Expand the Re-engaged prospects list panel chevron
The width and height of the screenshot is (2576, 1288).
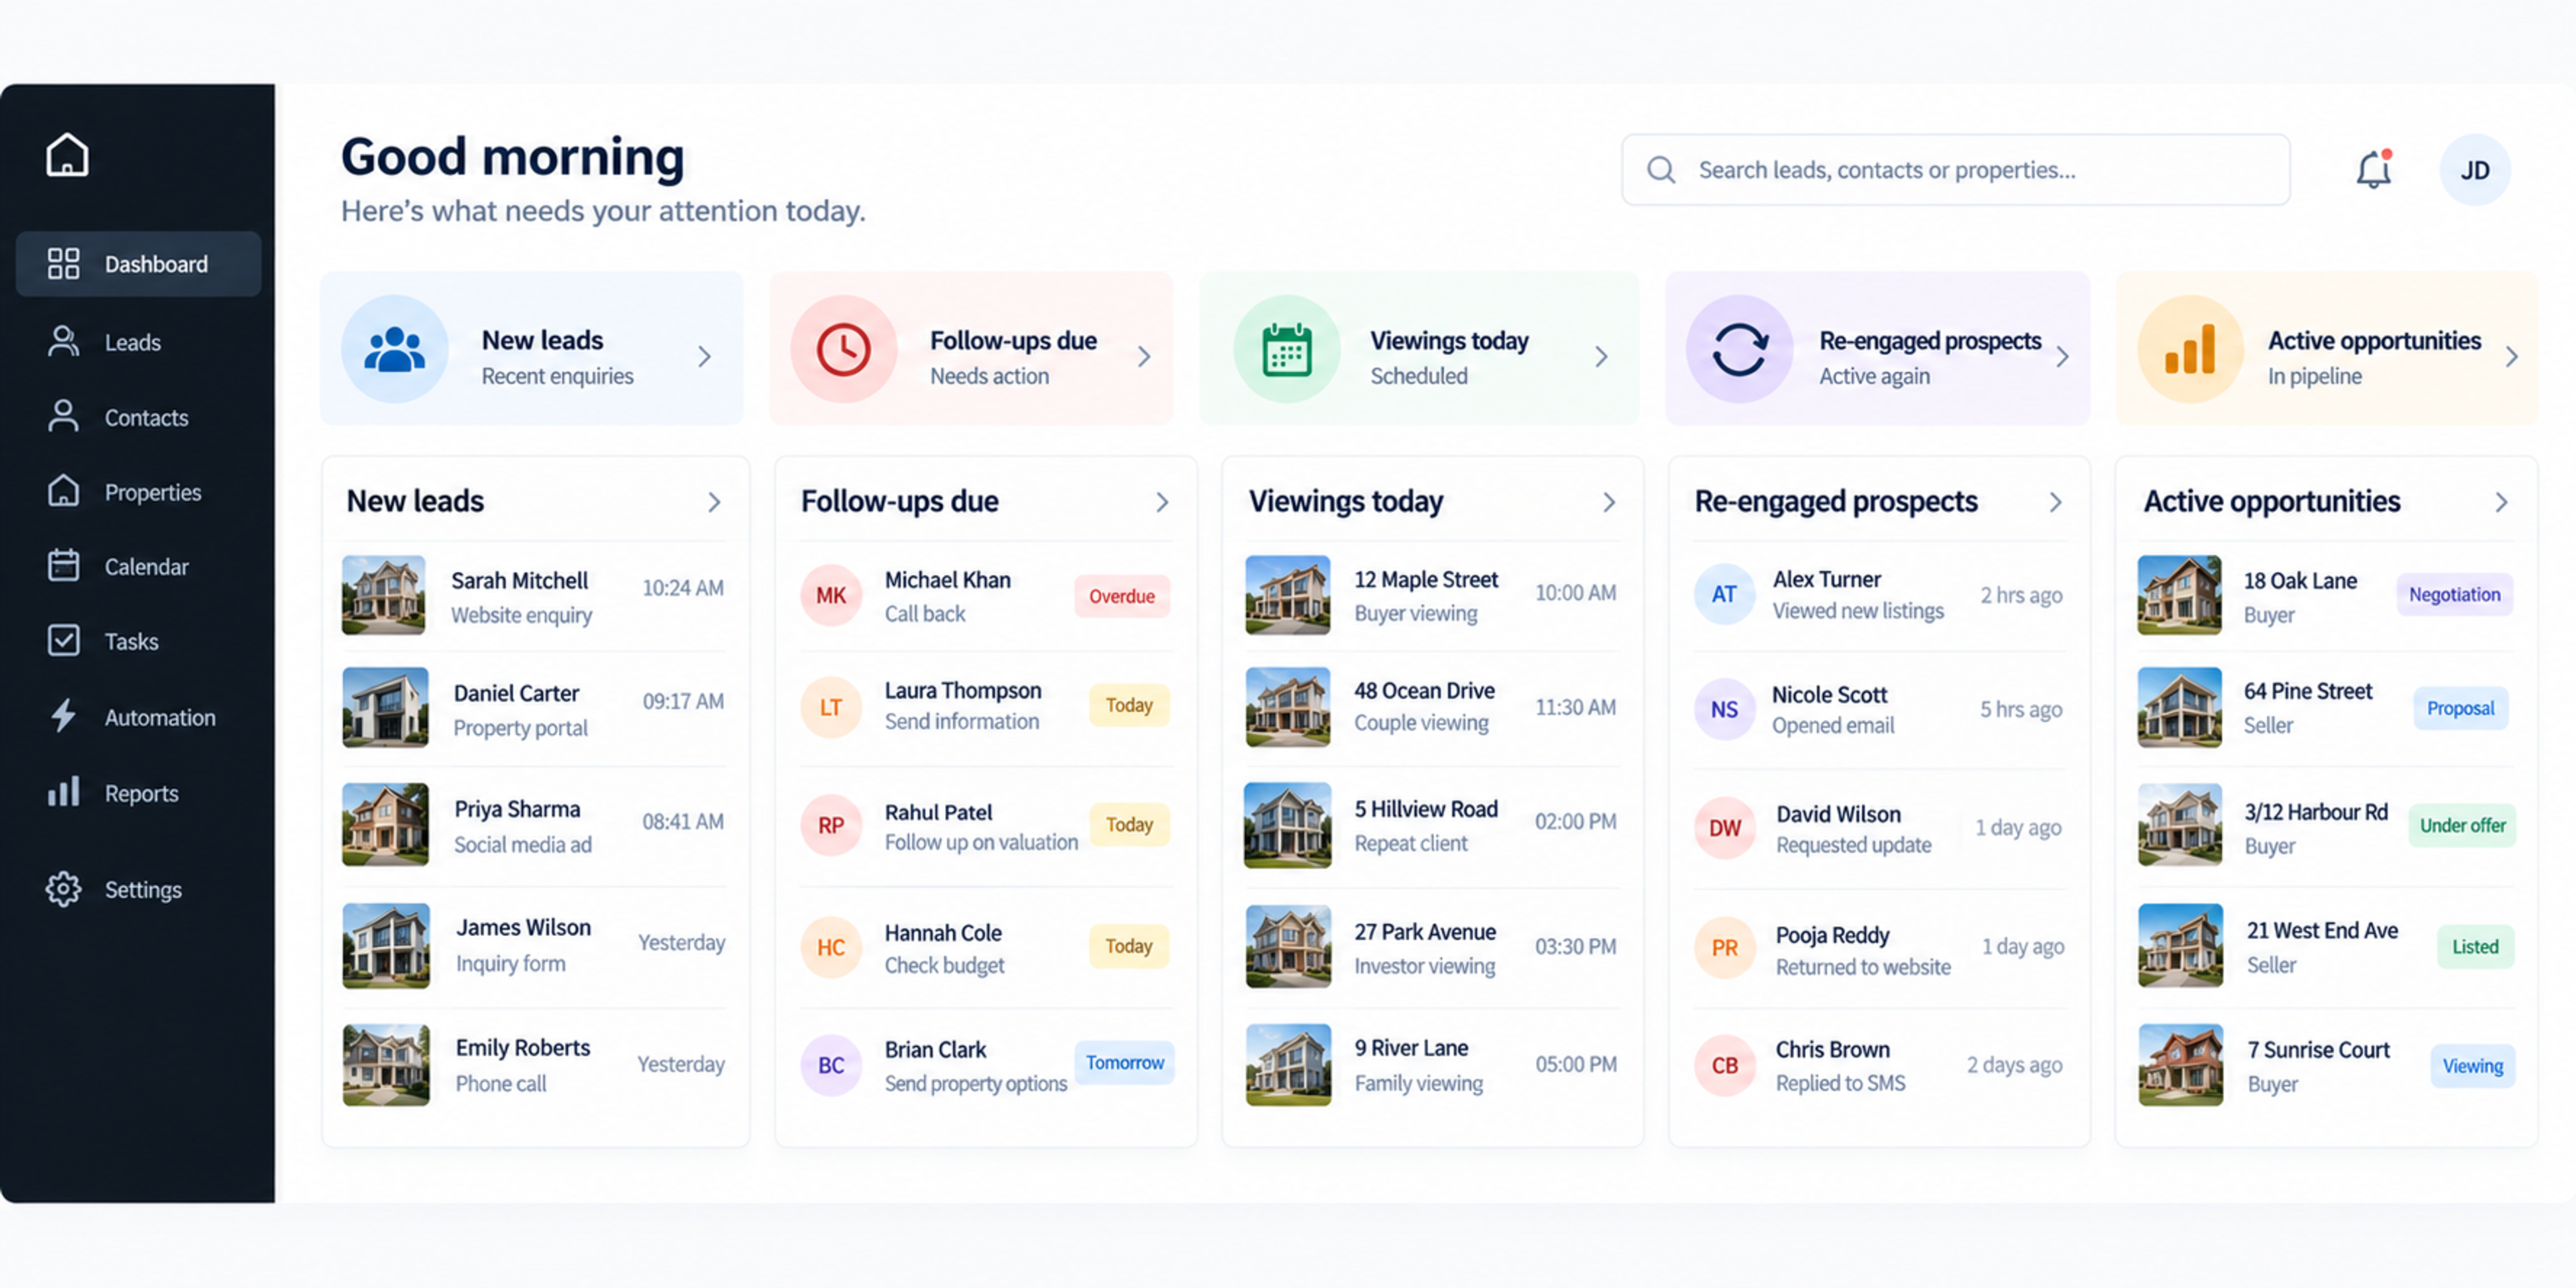(x=2056, y=502)
